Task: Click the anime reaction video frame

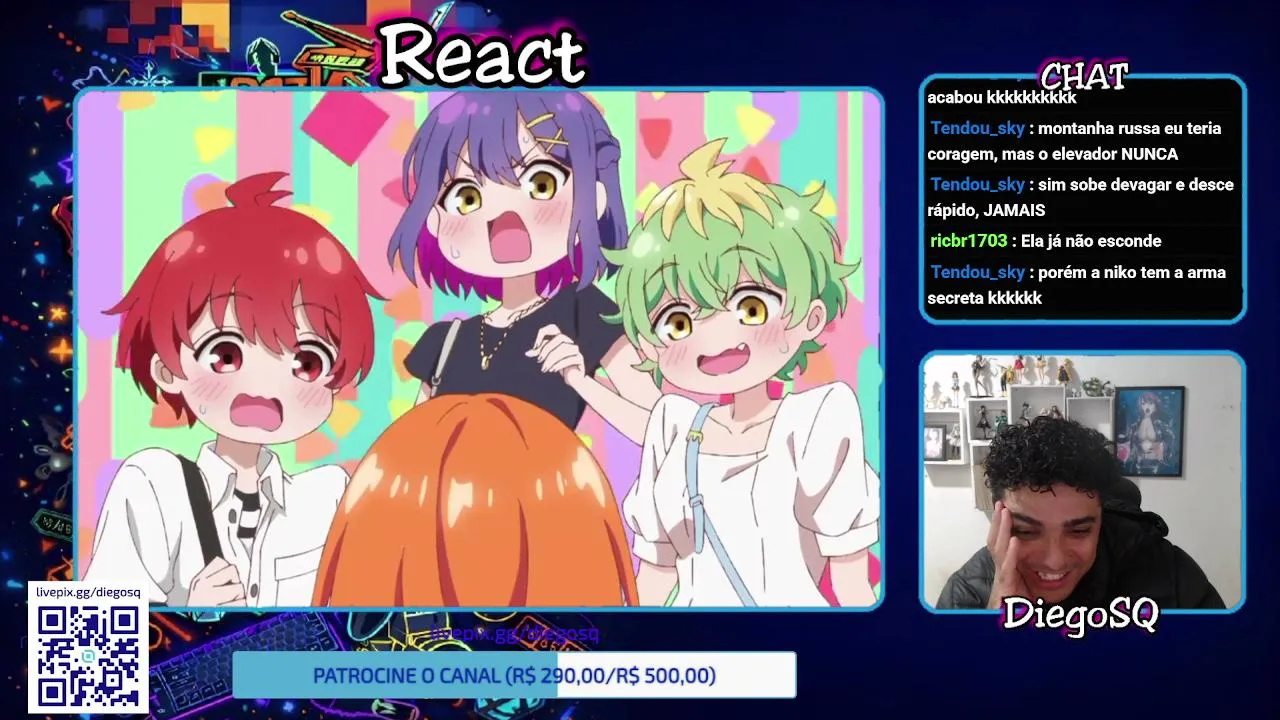Action: (x=479, y=349)
